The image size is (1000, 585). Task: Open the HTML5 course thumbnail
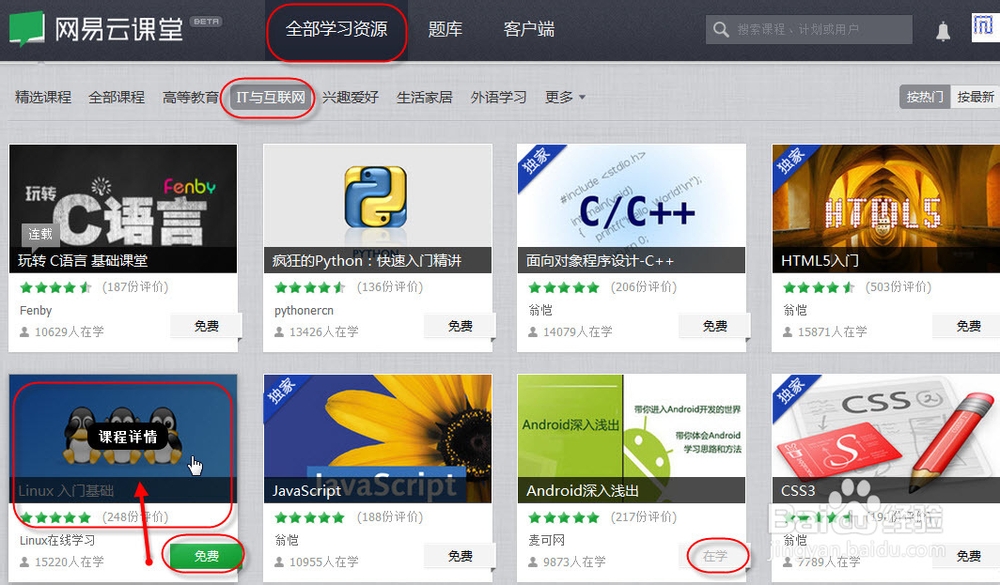pos(886,209)
